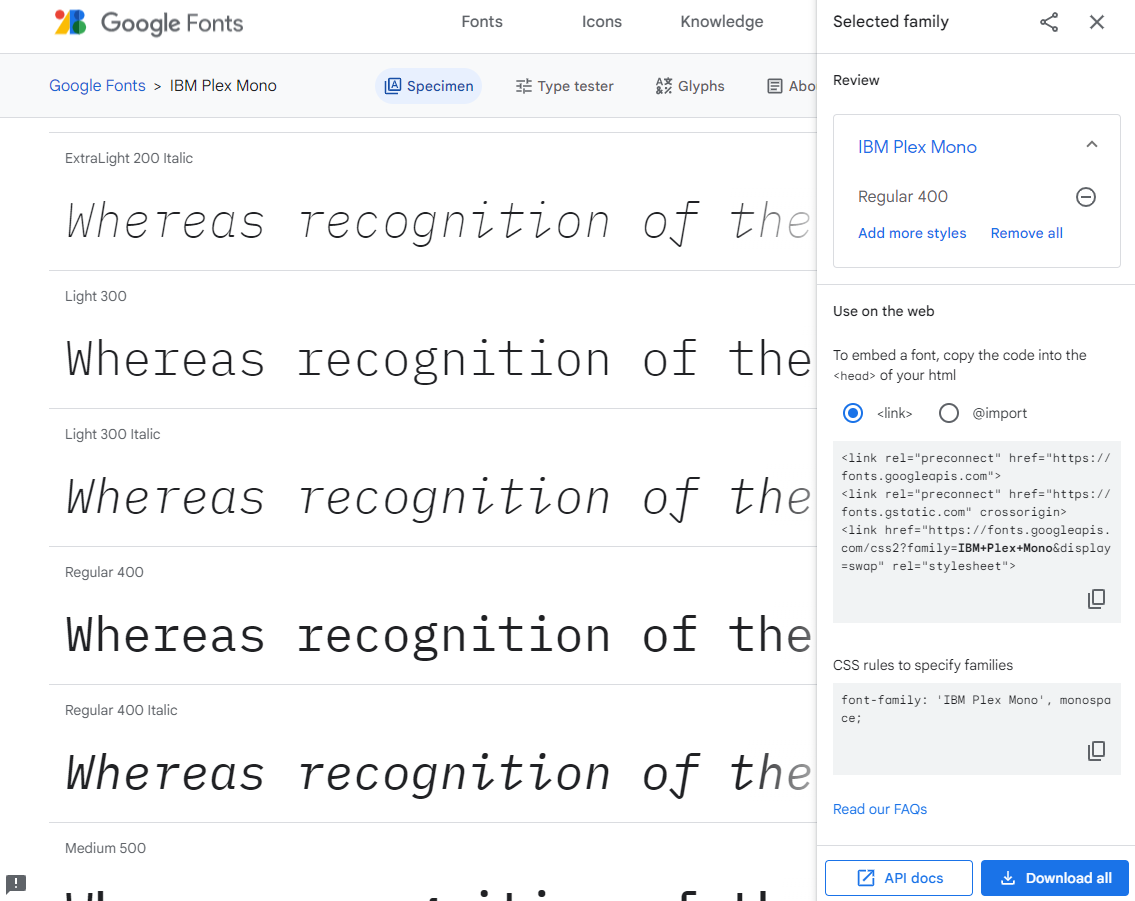Screen dimensions: 1135x901
Task: Click the Regular 400 style label
Action: 104,572
